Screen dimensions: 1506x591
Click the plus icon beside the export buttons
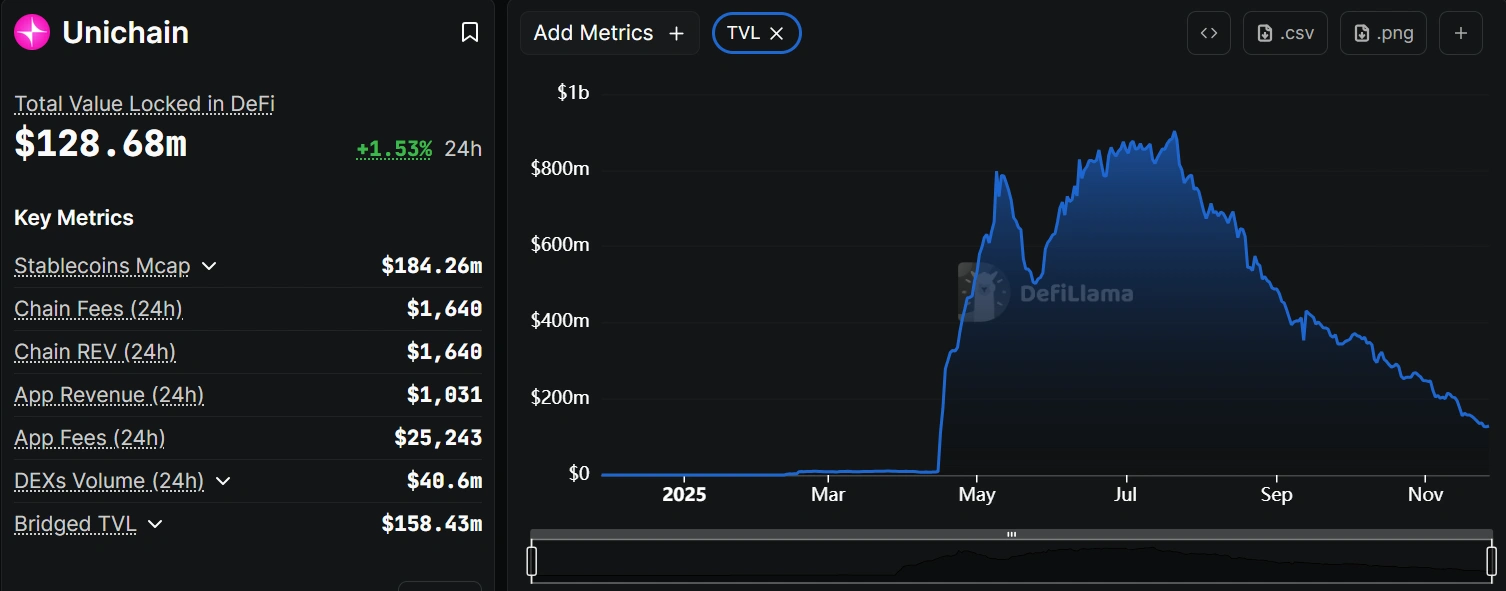click(x=1461, y=33)
